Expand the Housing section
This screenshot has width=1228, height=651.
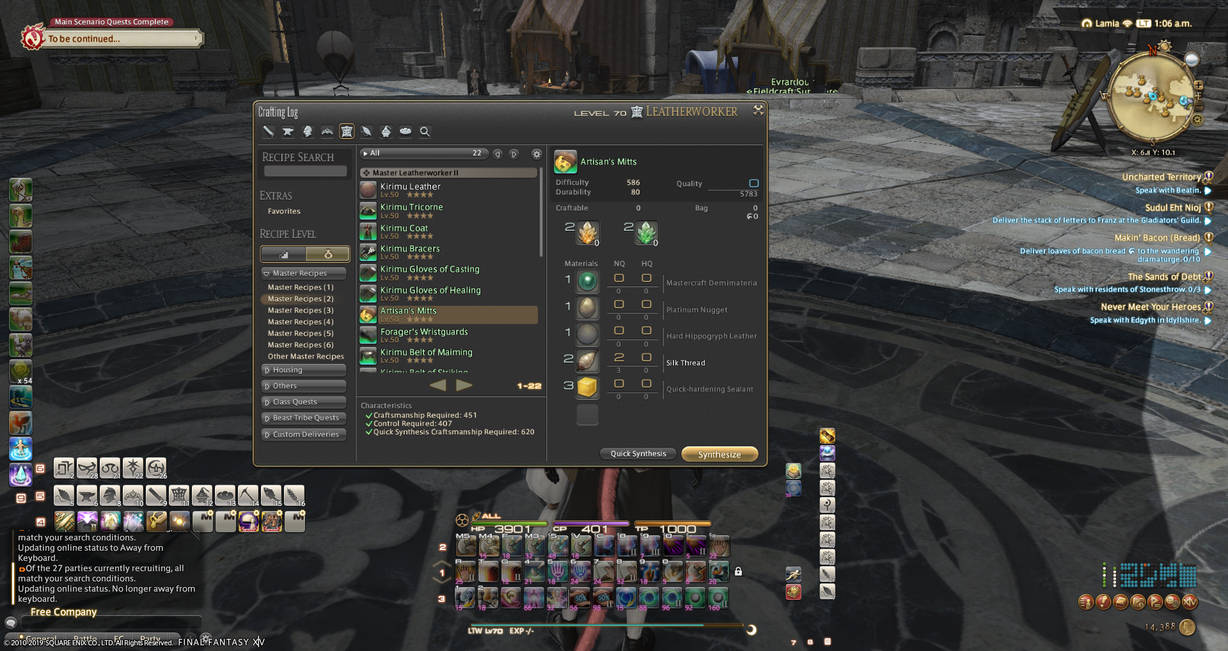pos(303,370)
